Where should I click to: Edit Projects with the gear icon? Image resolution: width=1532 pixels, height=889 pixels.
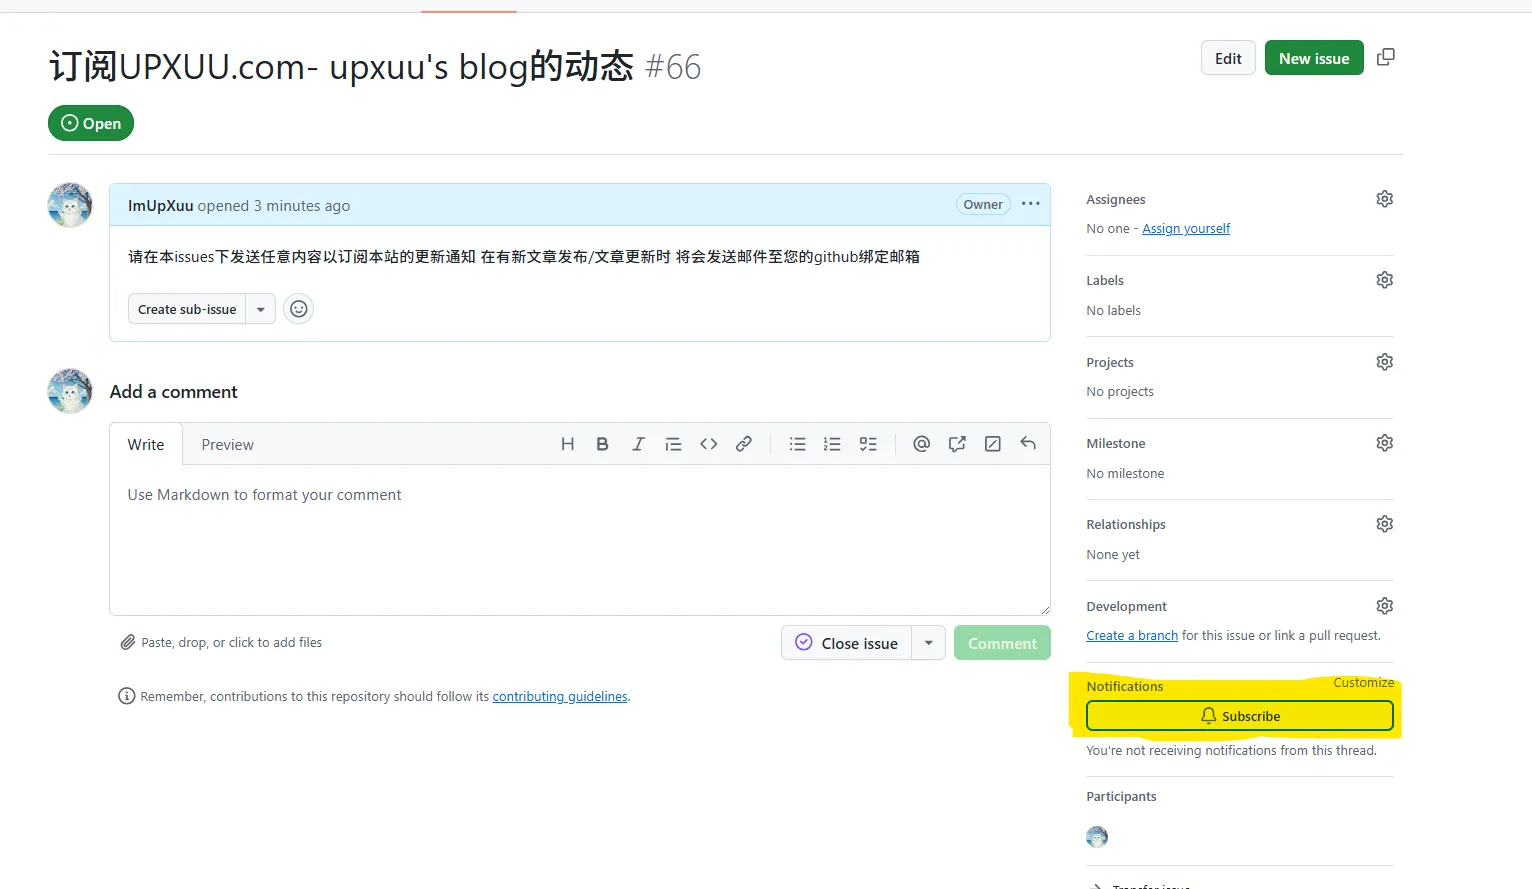pos(1385,362)
